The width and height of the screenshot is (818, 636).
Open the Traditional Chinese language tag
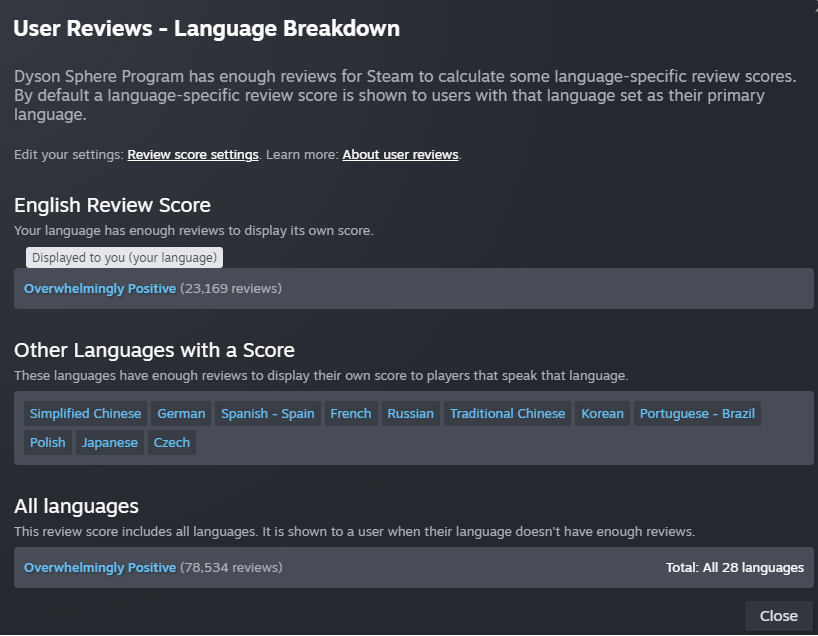tap(508, 414)
